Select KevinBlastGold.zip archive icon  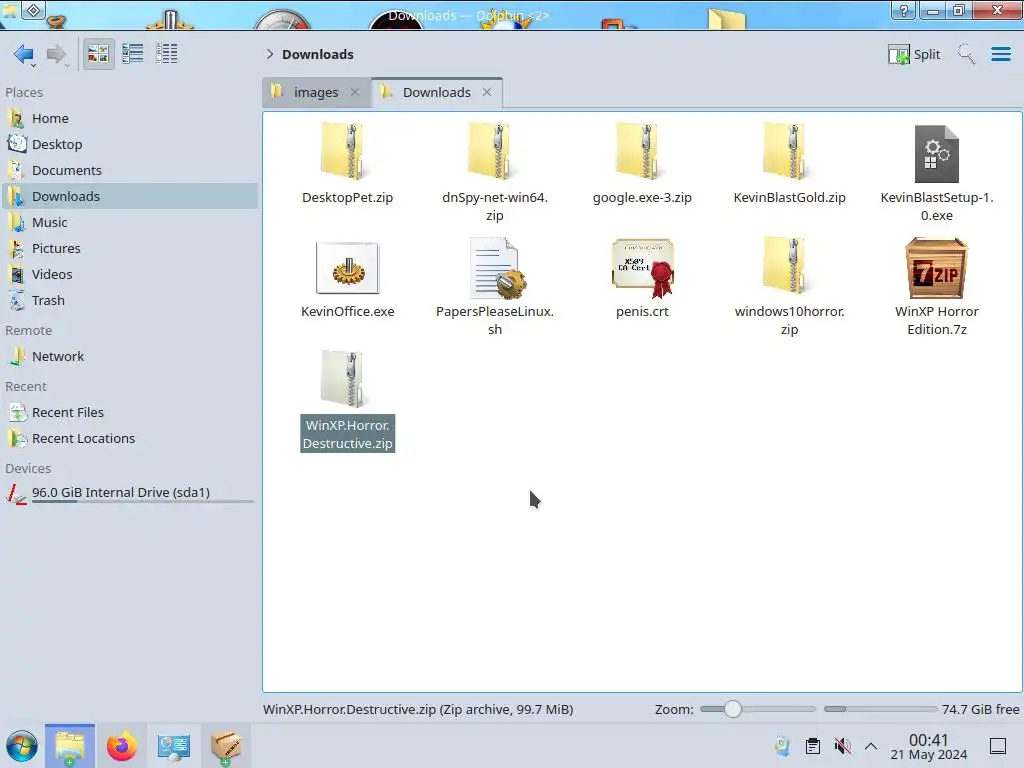786,152
